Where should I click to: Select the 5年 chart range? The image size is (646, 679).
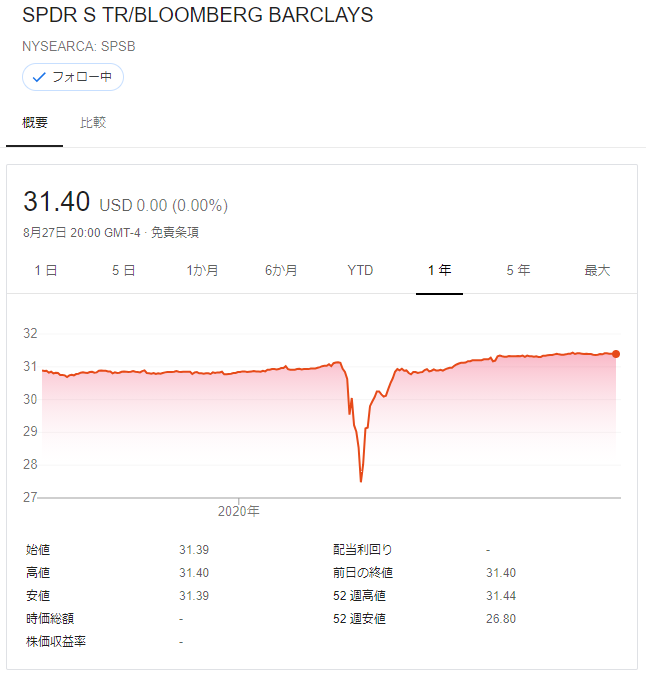coord(518,271)
